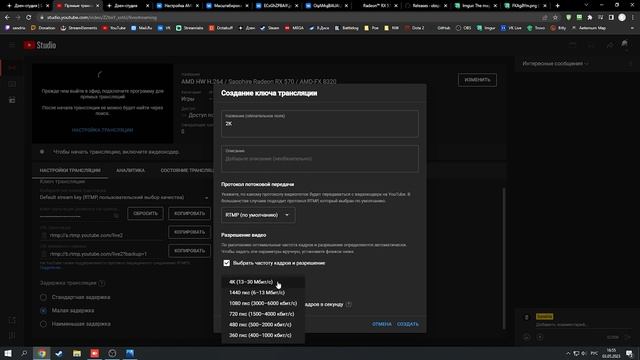This screenshot has height=360, width=640.
Task: Expand the Интересные сообщения chat dropdown
Action: (x=556, y=64)
